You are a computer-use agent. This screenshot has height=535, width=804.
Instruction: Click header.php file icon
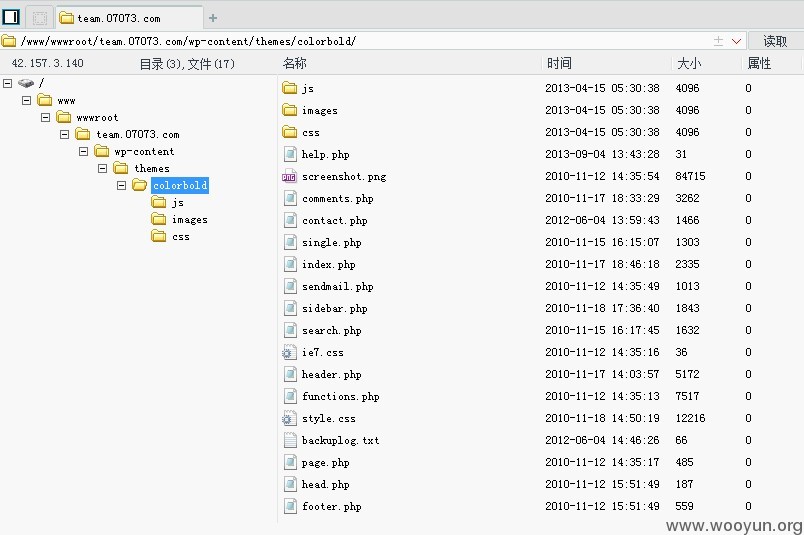tap(290, 374)
